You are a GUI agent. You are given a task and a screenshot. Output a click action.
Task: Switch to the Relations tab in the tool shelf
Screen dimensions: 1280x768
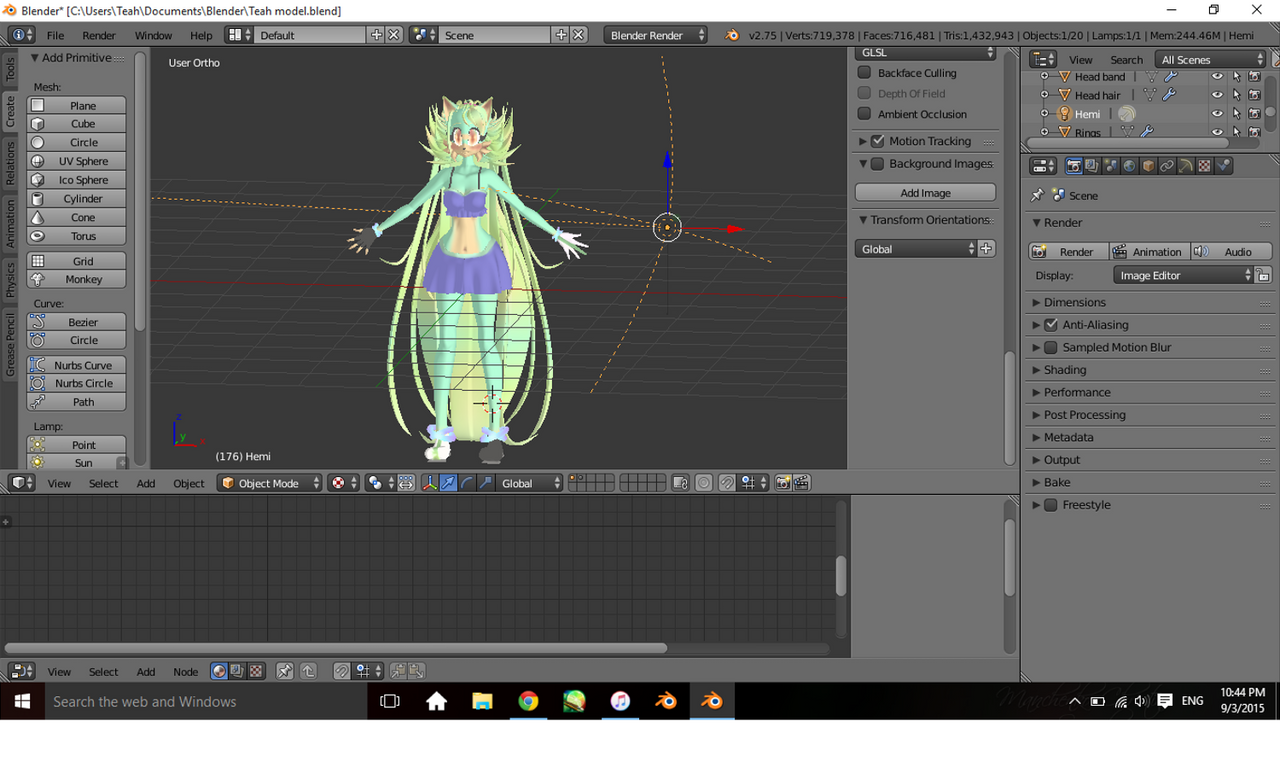coord(11,163)
